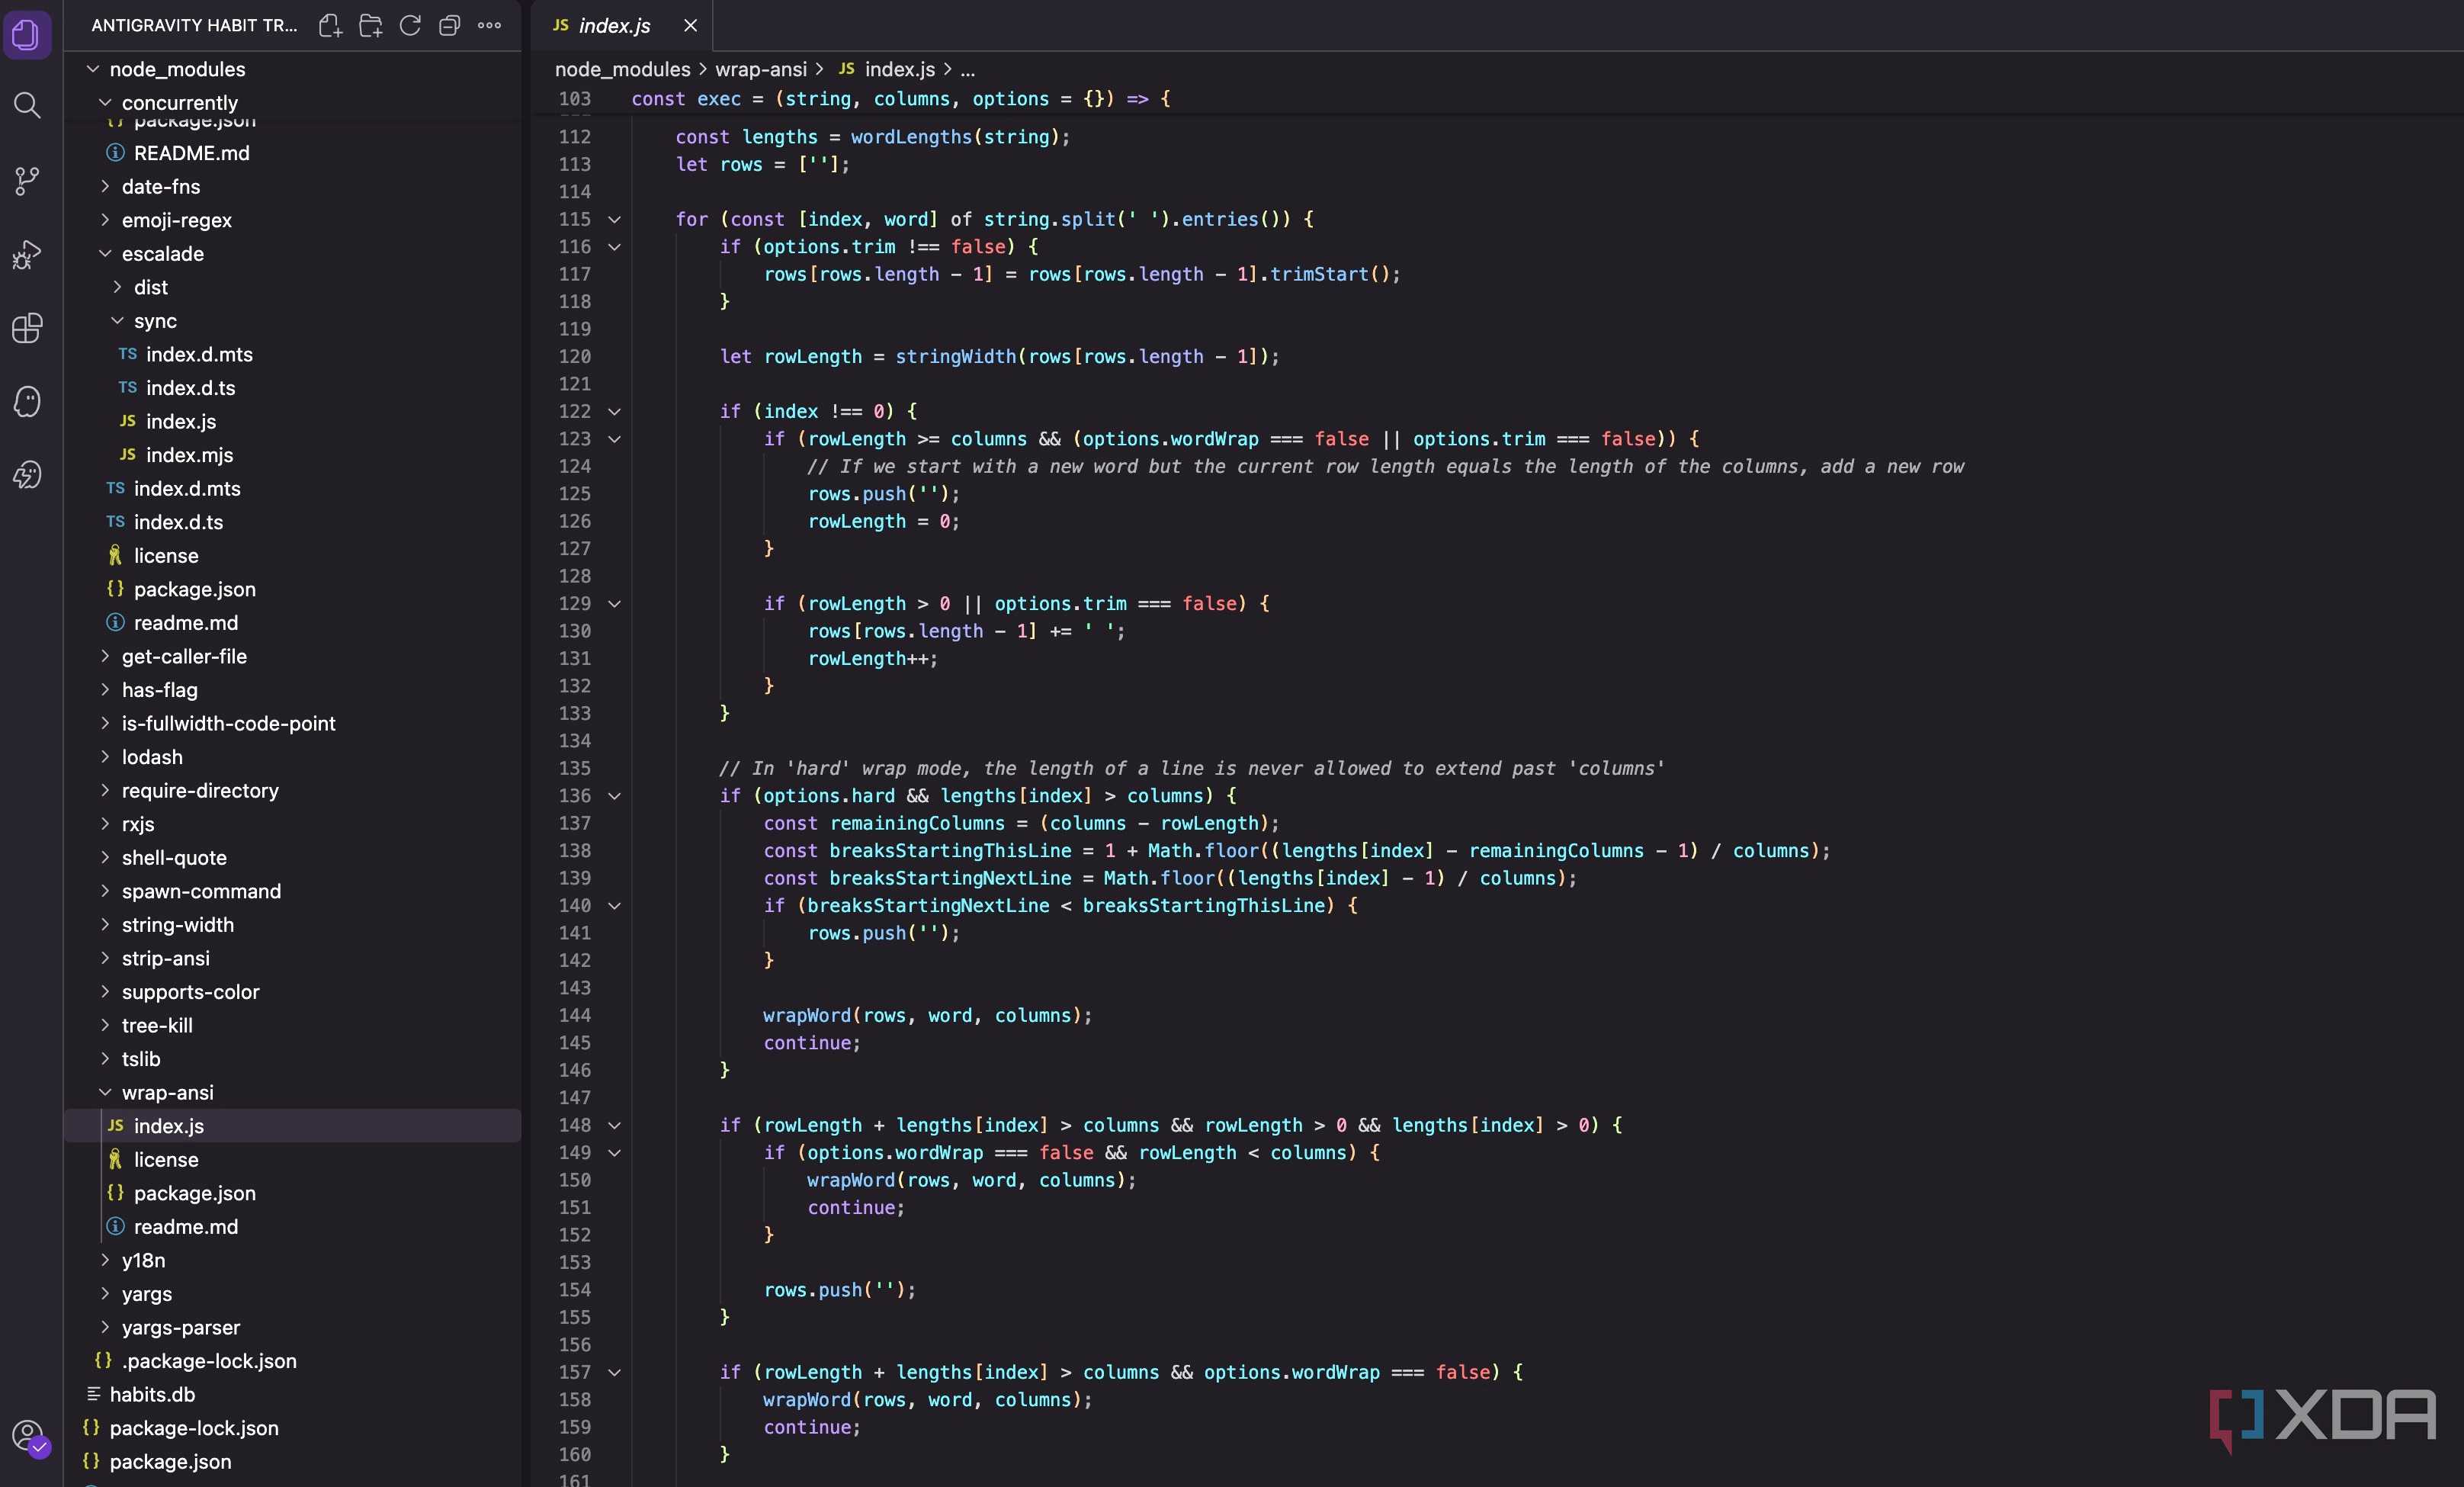Collapse the escalade folder
The image size is (2464, 1487).
[x=105, y=254]
